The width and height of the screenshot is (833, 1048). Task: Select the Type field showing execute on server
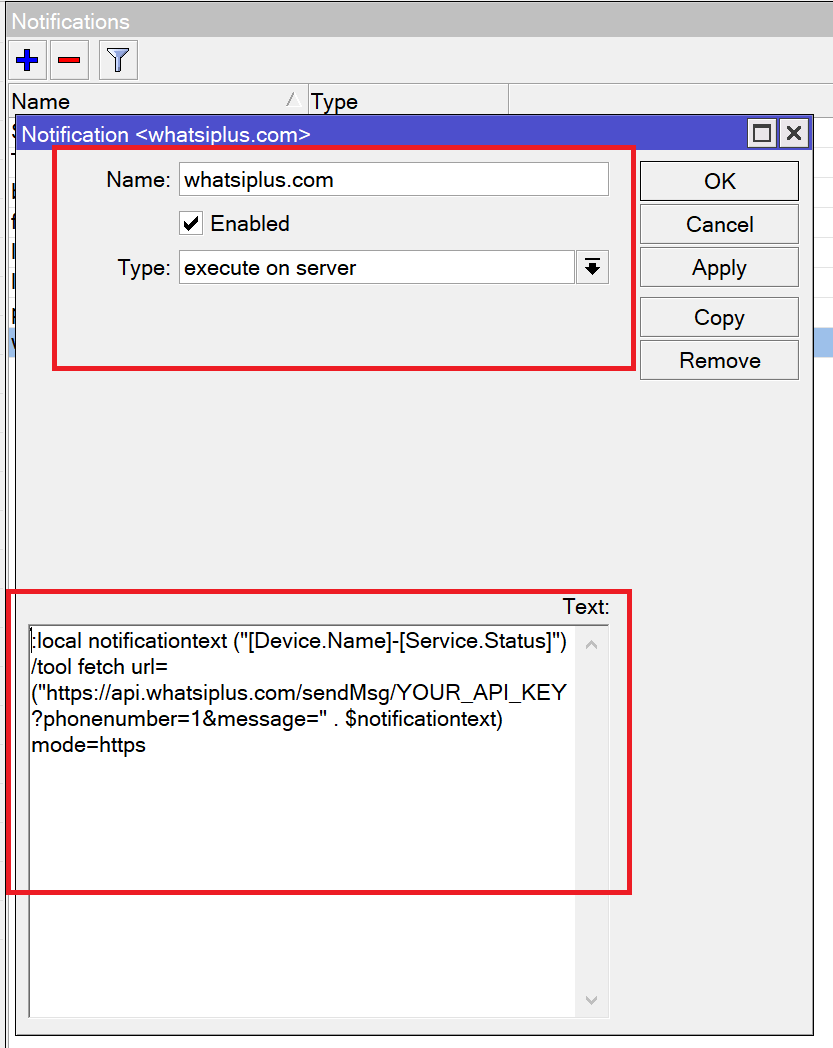[x=377, y=268]
